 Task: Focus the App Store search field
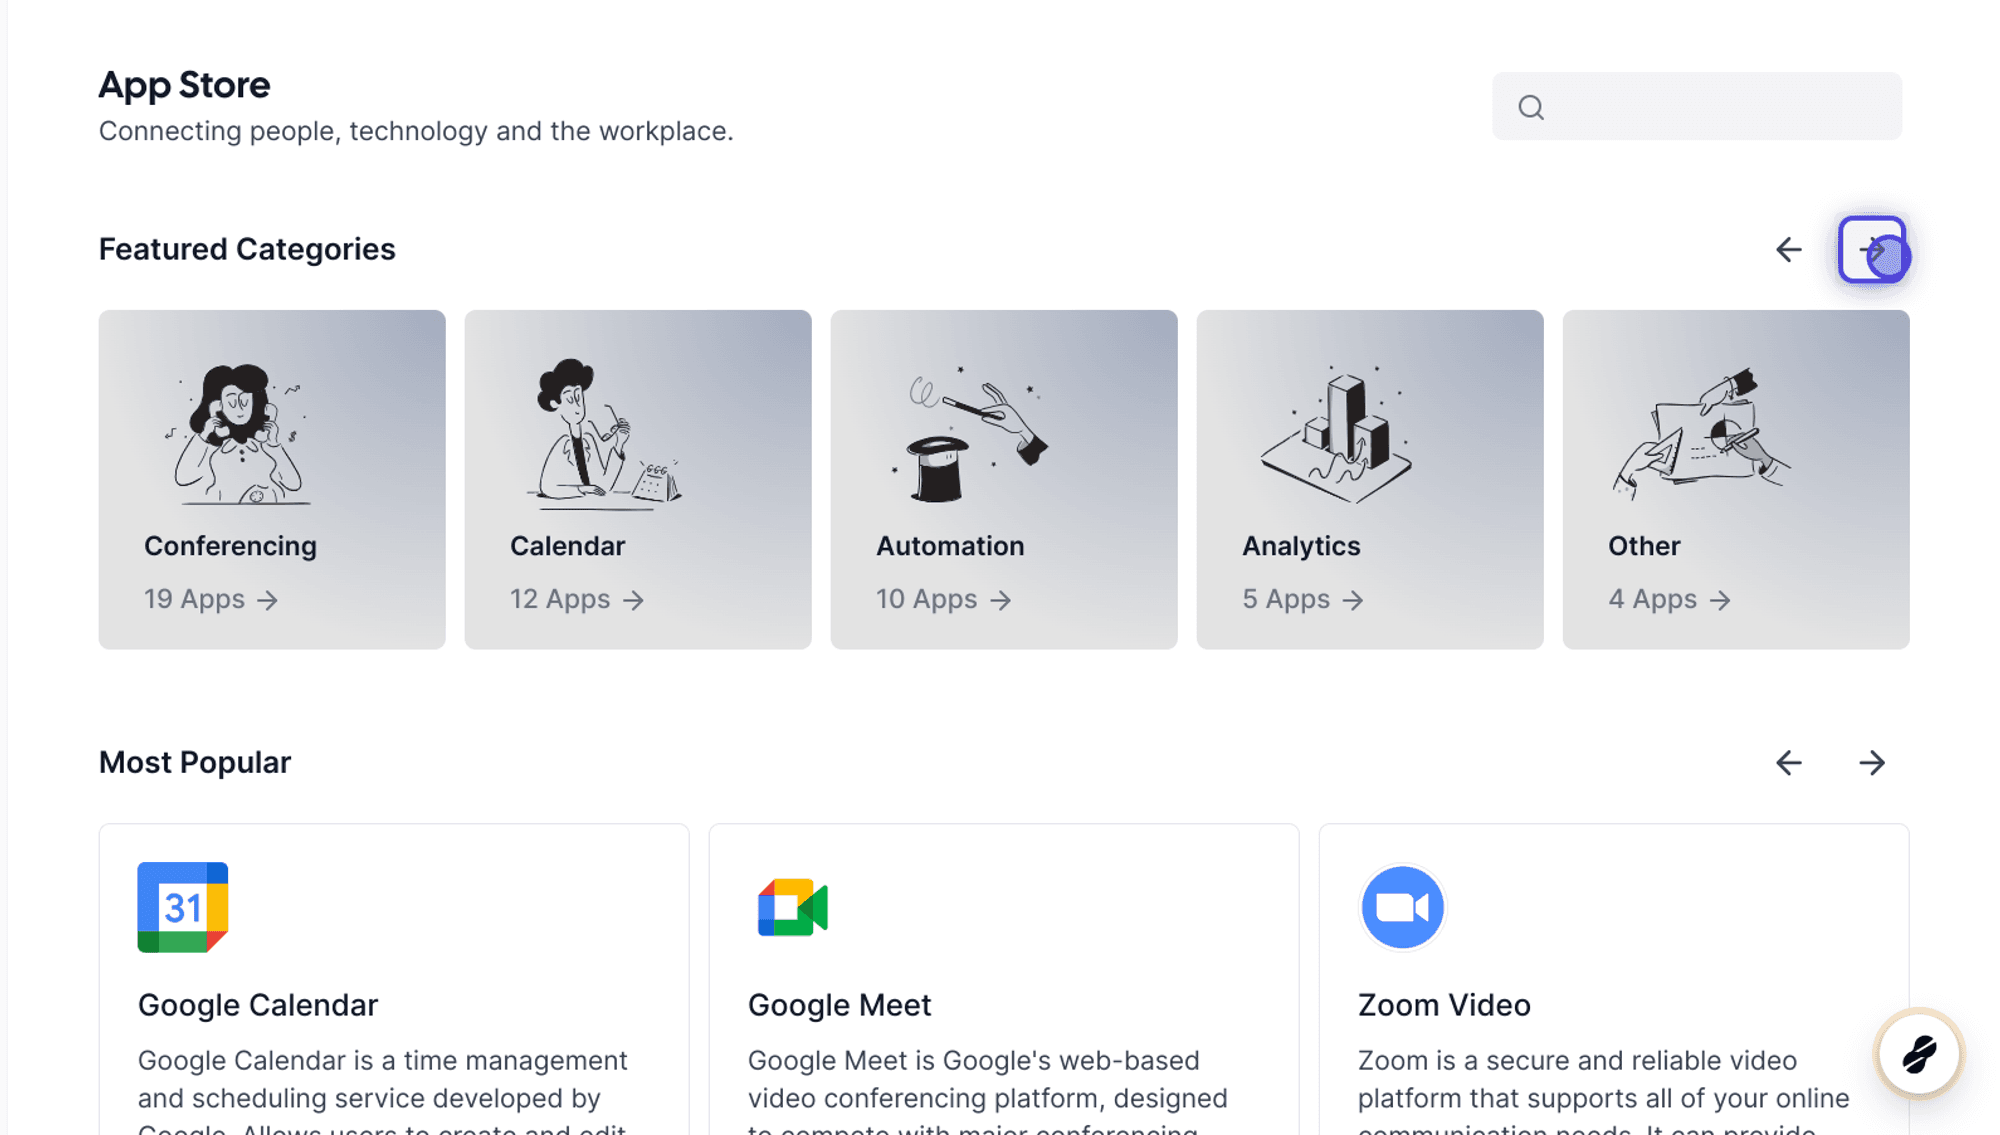click(1697, 106)
